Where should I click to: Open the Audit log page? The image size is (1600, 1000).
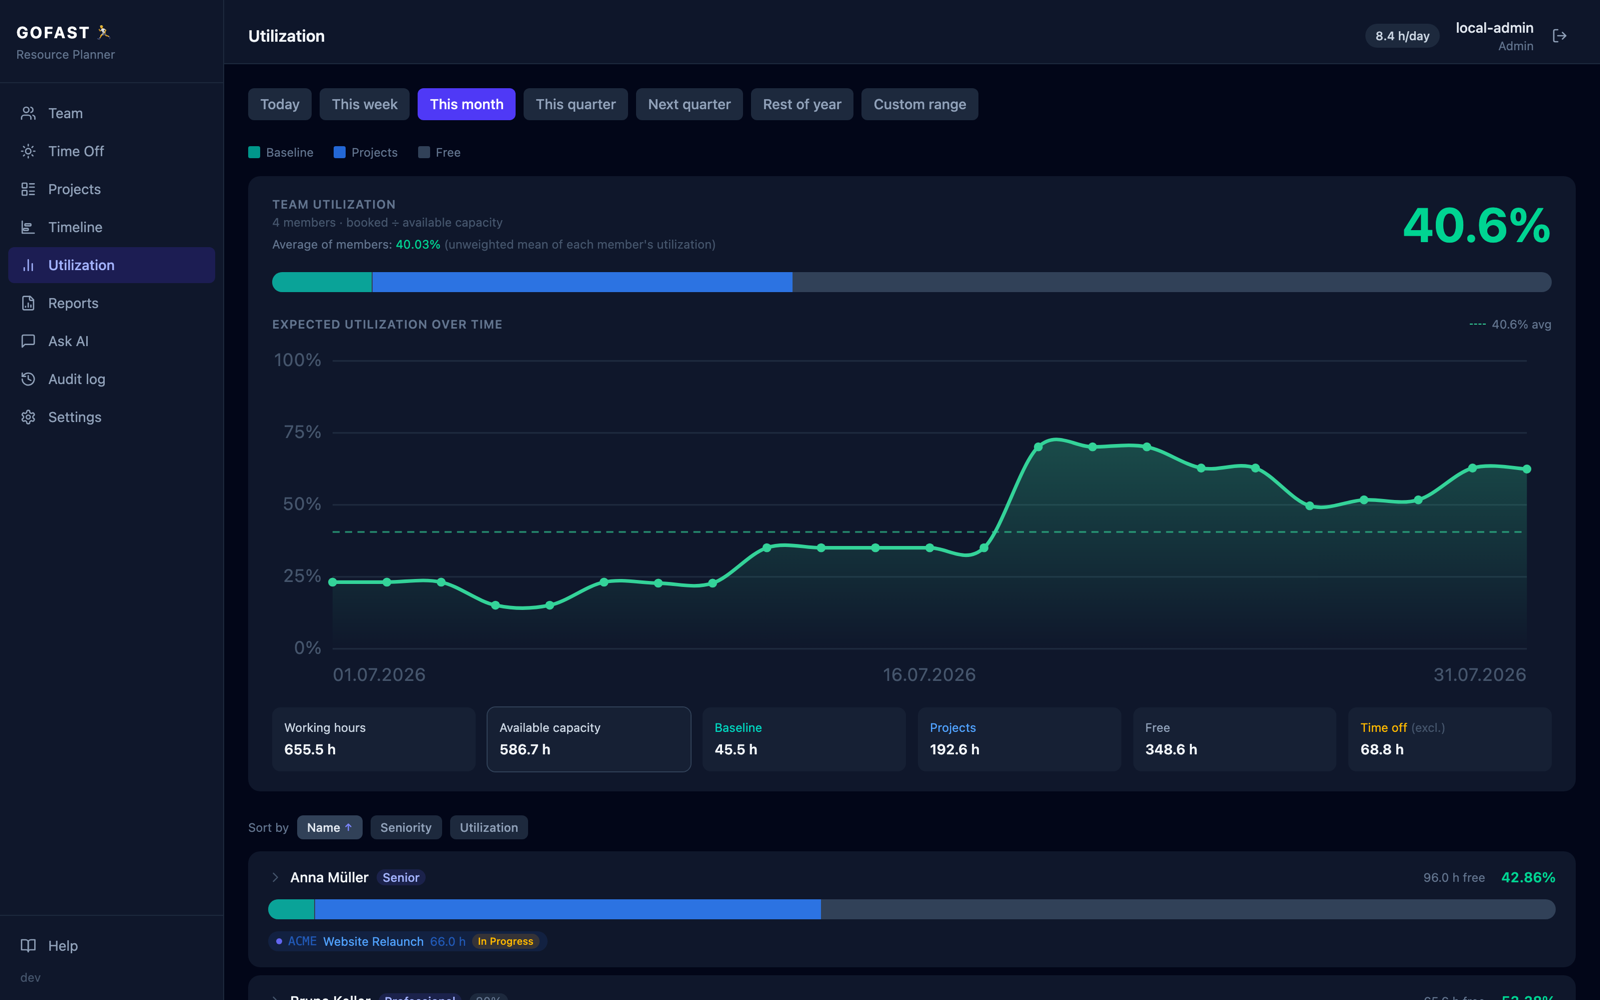(x=112, y=379)
